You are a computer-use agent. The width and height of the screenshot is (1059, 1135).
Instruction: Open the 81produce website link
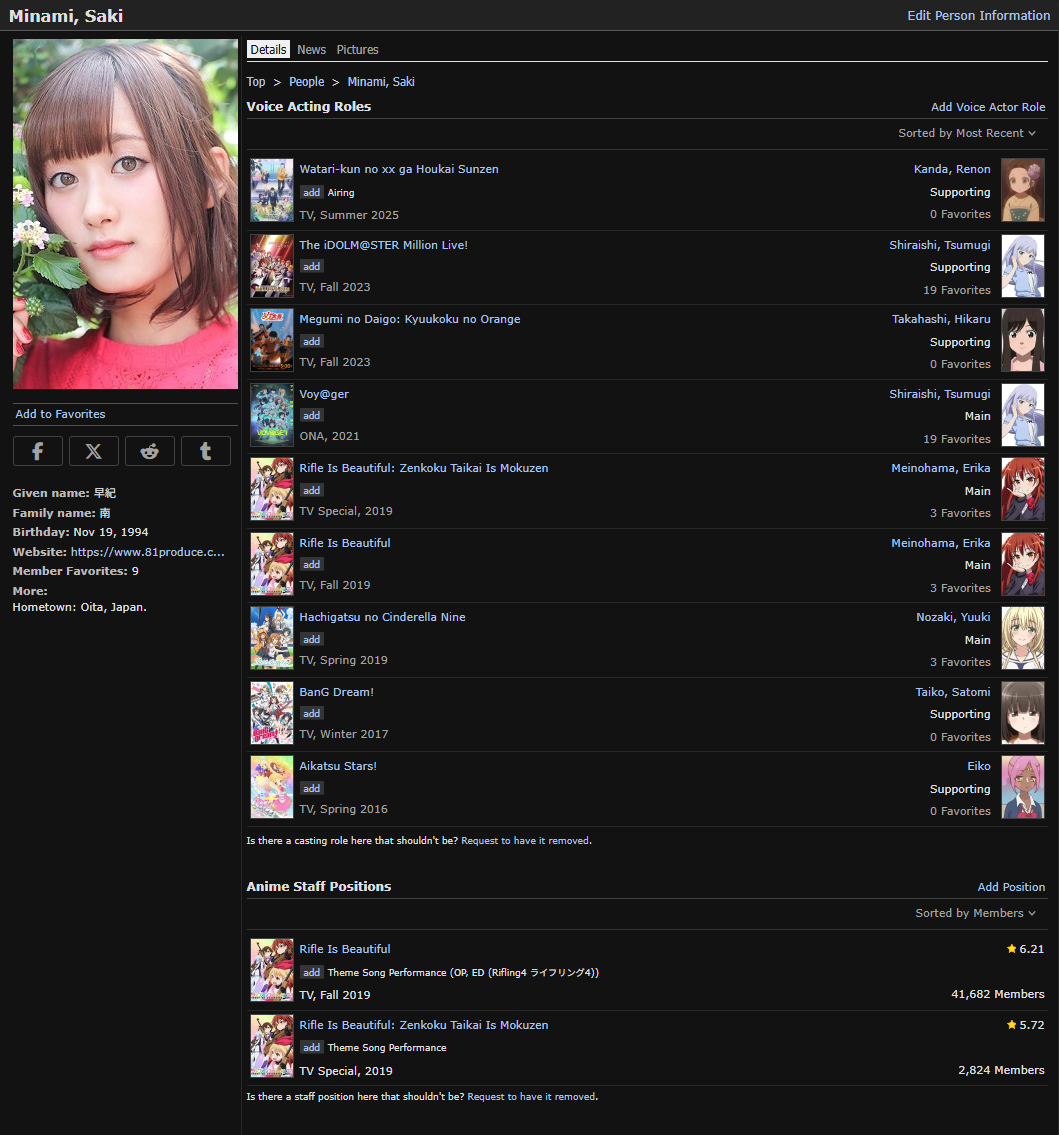[x=148, y=552]
